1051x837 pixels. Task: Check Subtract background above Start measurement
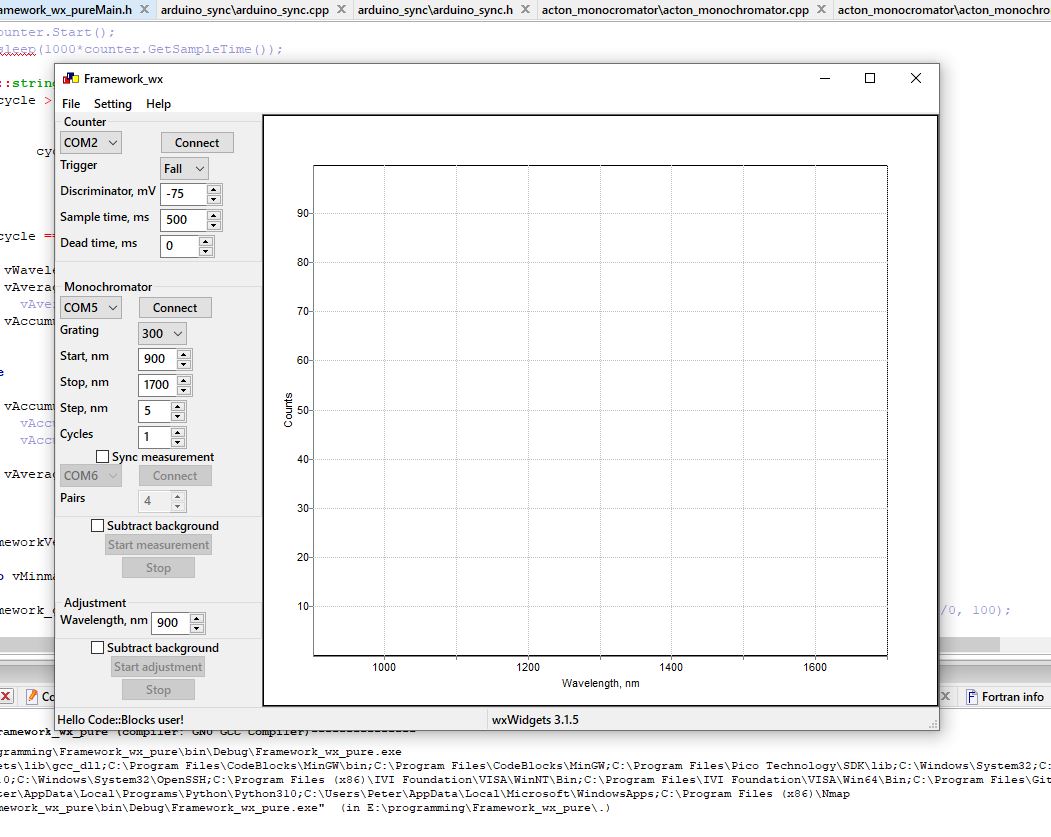point(97,525)
